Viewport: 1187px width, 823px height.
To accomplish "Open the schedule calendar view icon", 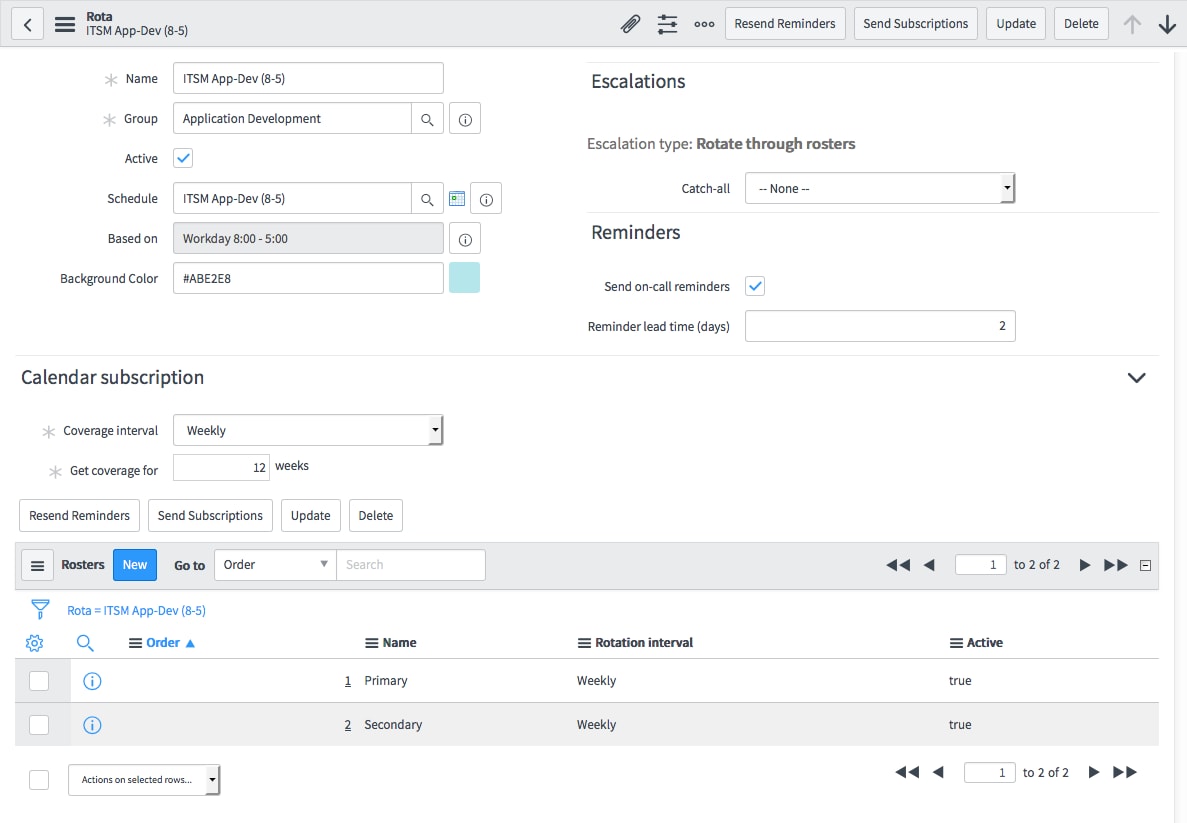I will (457, 198).
